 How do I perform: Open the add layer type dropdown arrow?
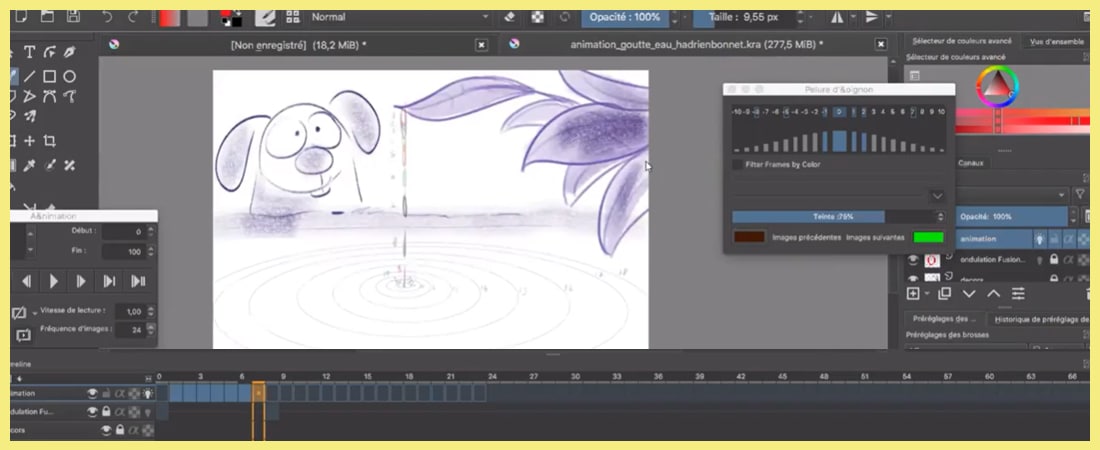[x=927, y=293]
